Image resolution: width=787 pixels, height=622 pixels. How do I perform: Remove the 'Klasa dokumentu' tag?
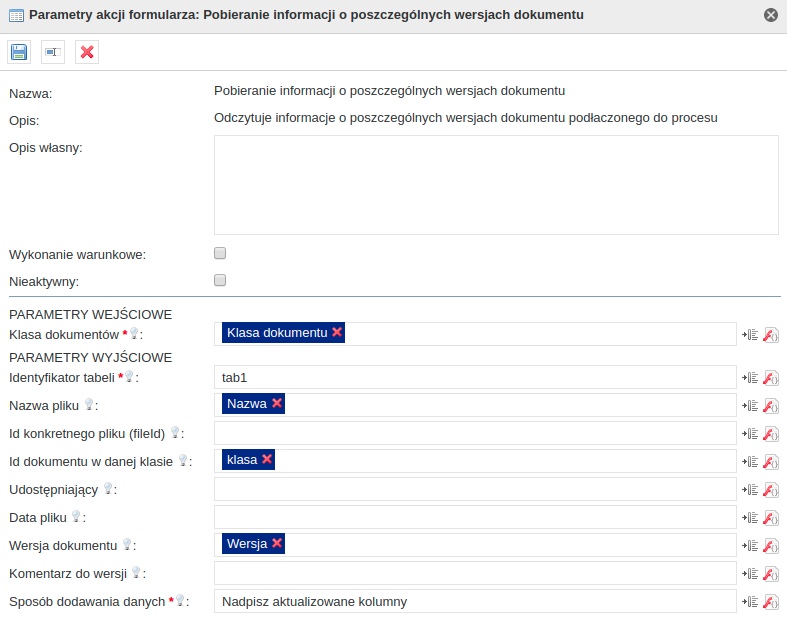[x=337, y=332]
